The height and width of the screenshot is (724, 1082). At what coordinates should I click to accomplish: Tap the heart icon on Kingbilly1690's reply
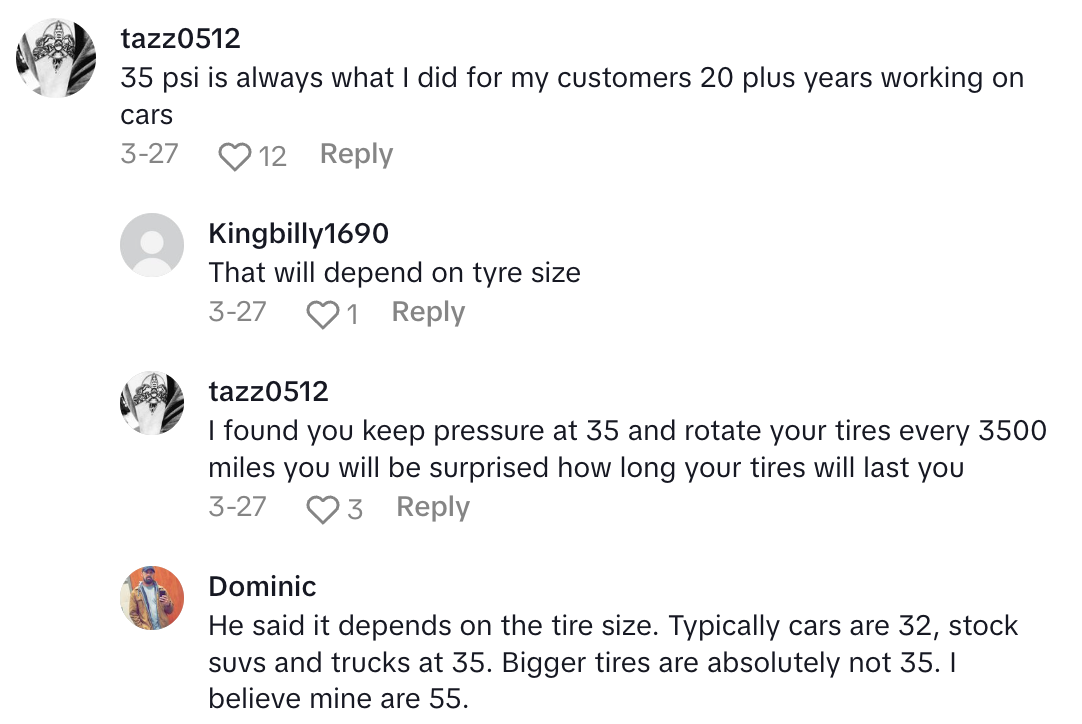[324, 312]
